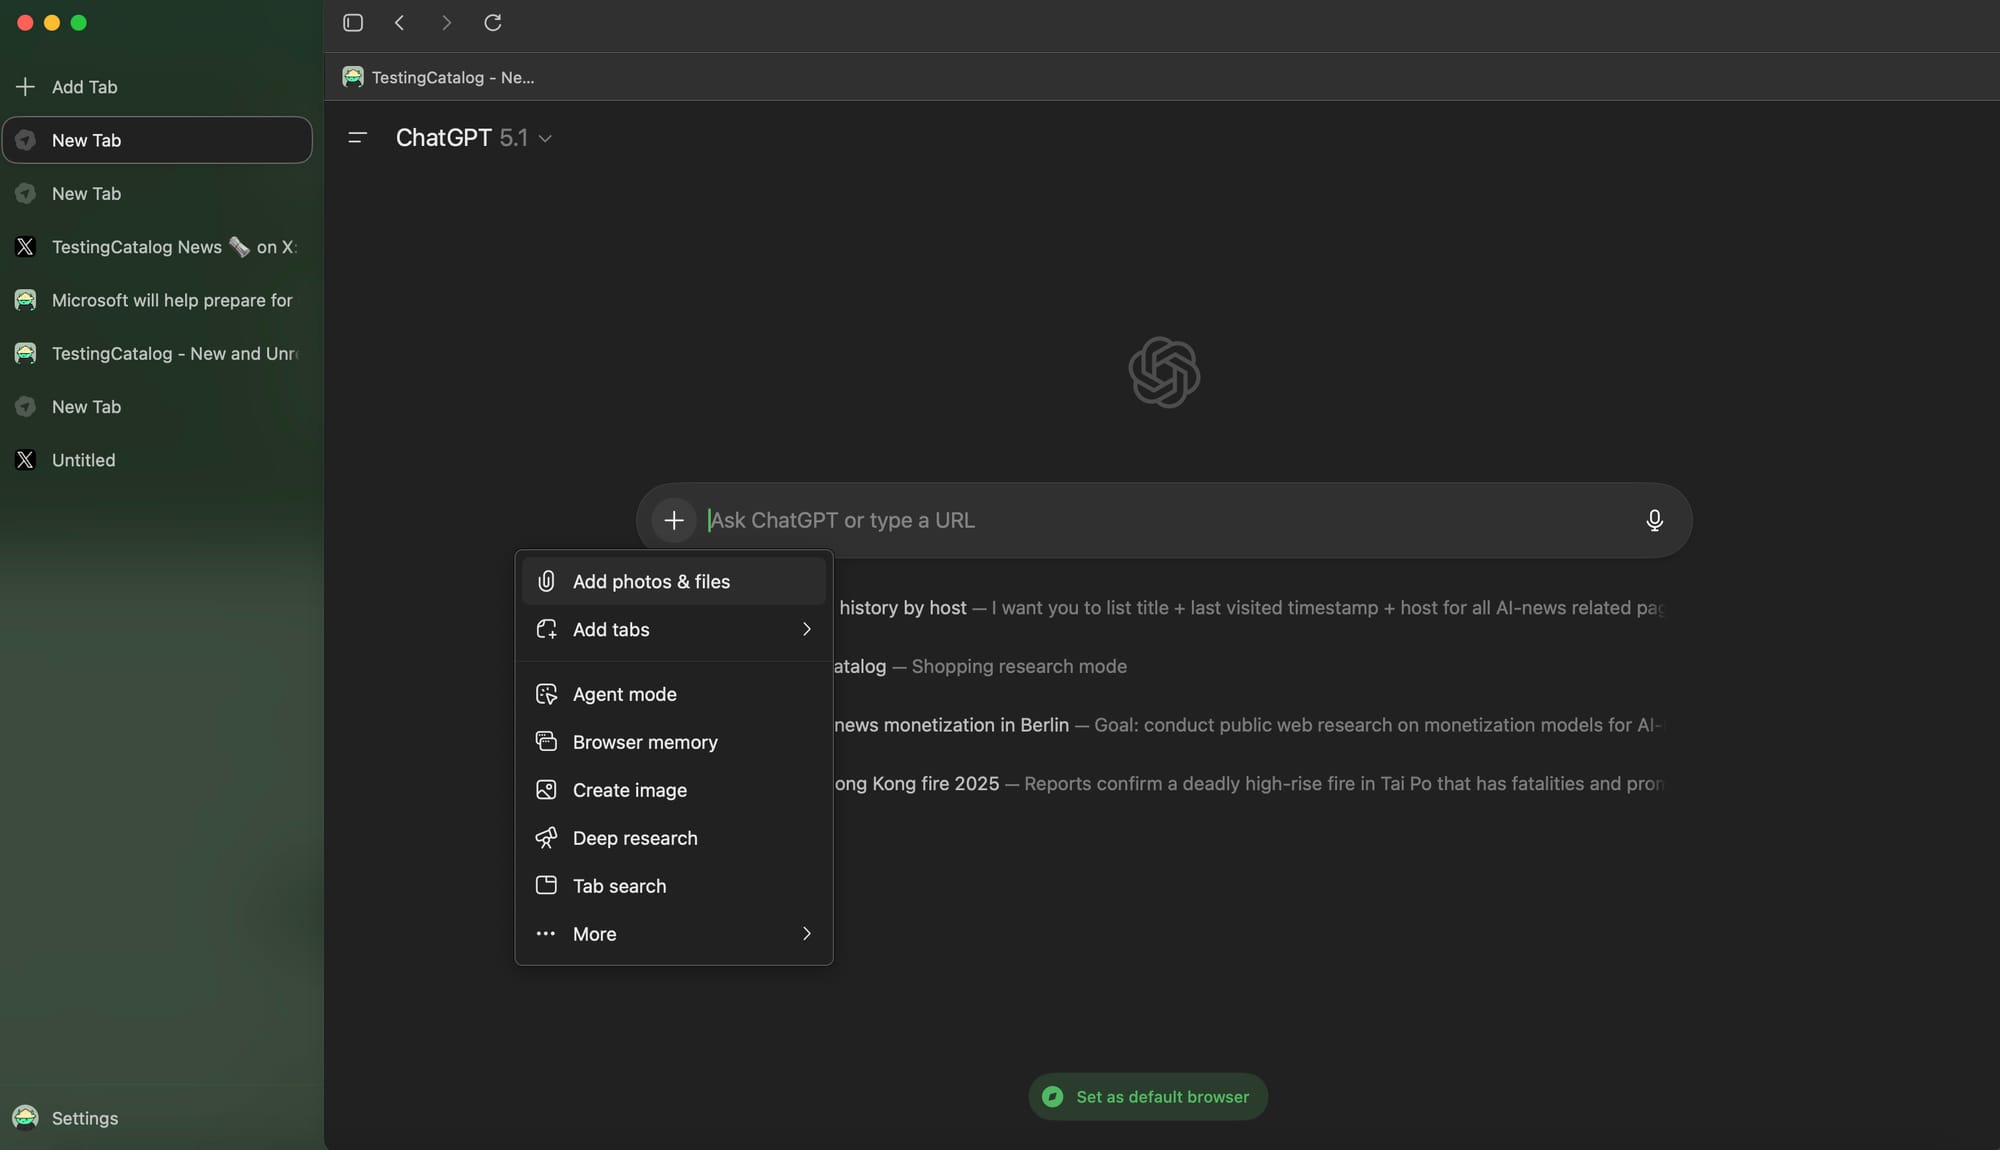Click the Add Tab plus icon
This screenshot has width=2000, height=1150.
tap(25, 87)
